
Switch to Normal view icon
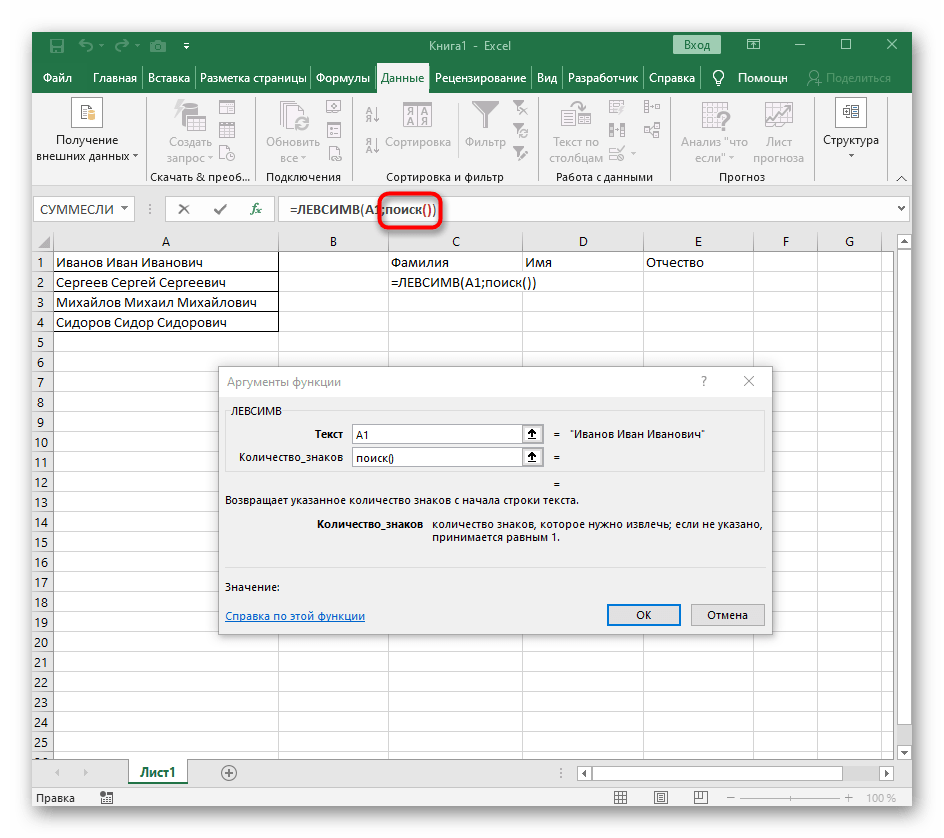(x=620, y=798)
